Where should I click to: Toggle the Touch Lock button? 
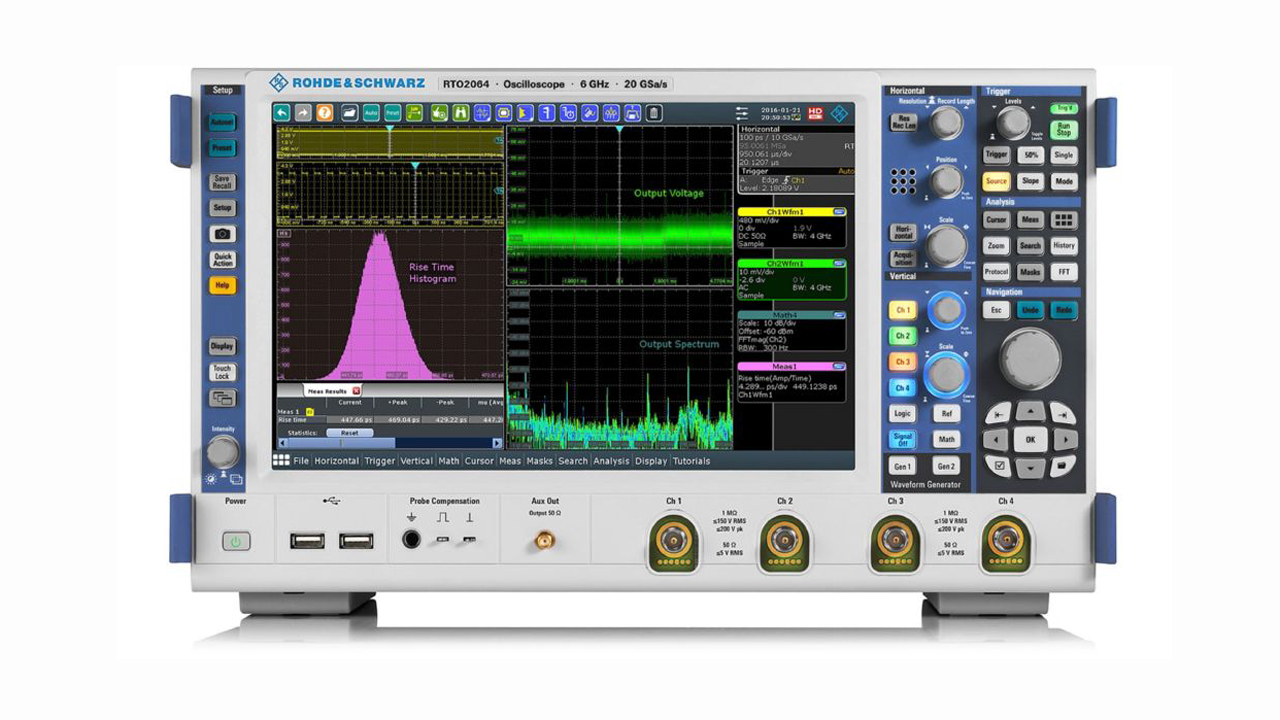pyautogui.click(x=222, y=372)
